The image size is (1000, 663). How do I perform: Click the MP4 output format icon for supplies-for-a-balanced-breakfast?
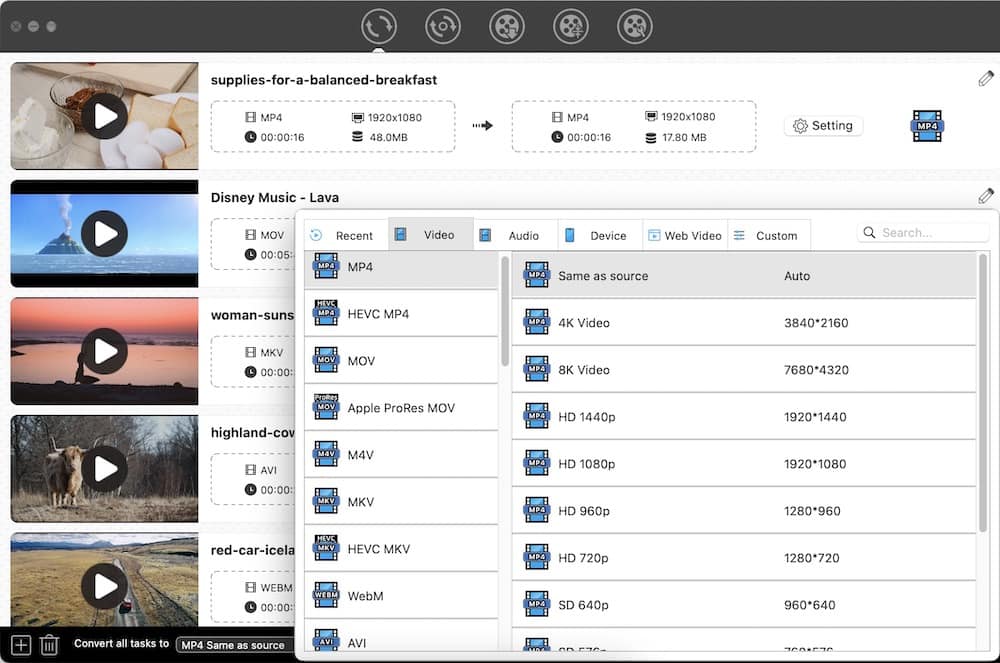point(926,126)
